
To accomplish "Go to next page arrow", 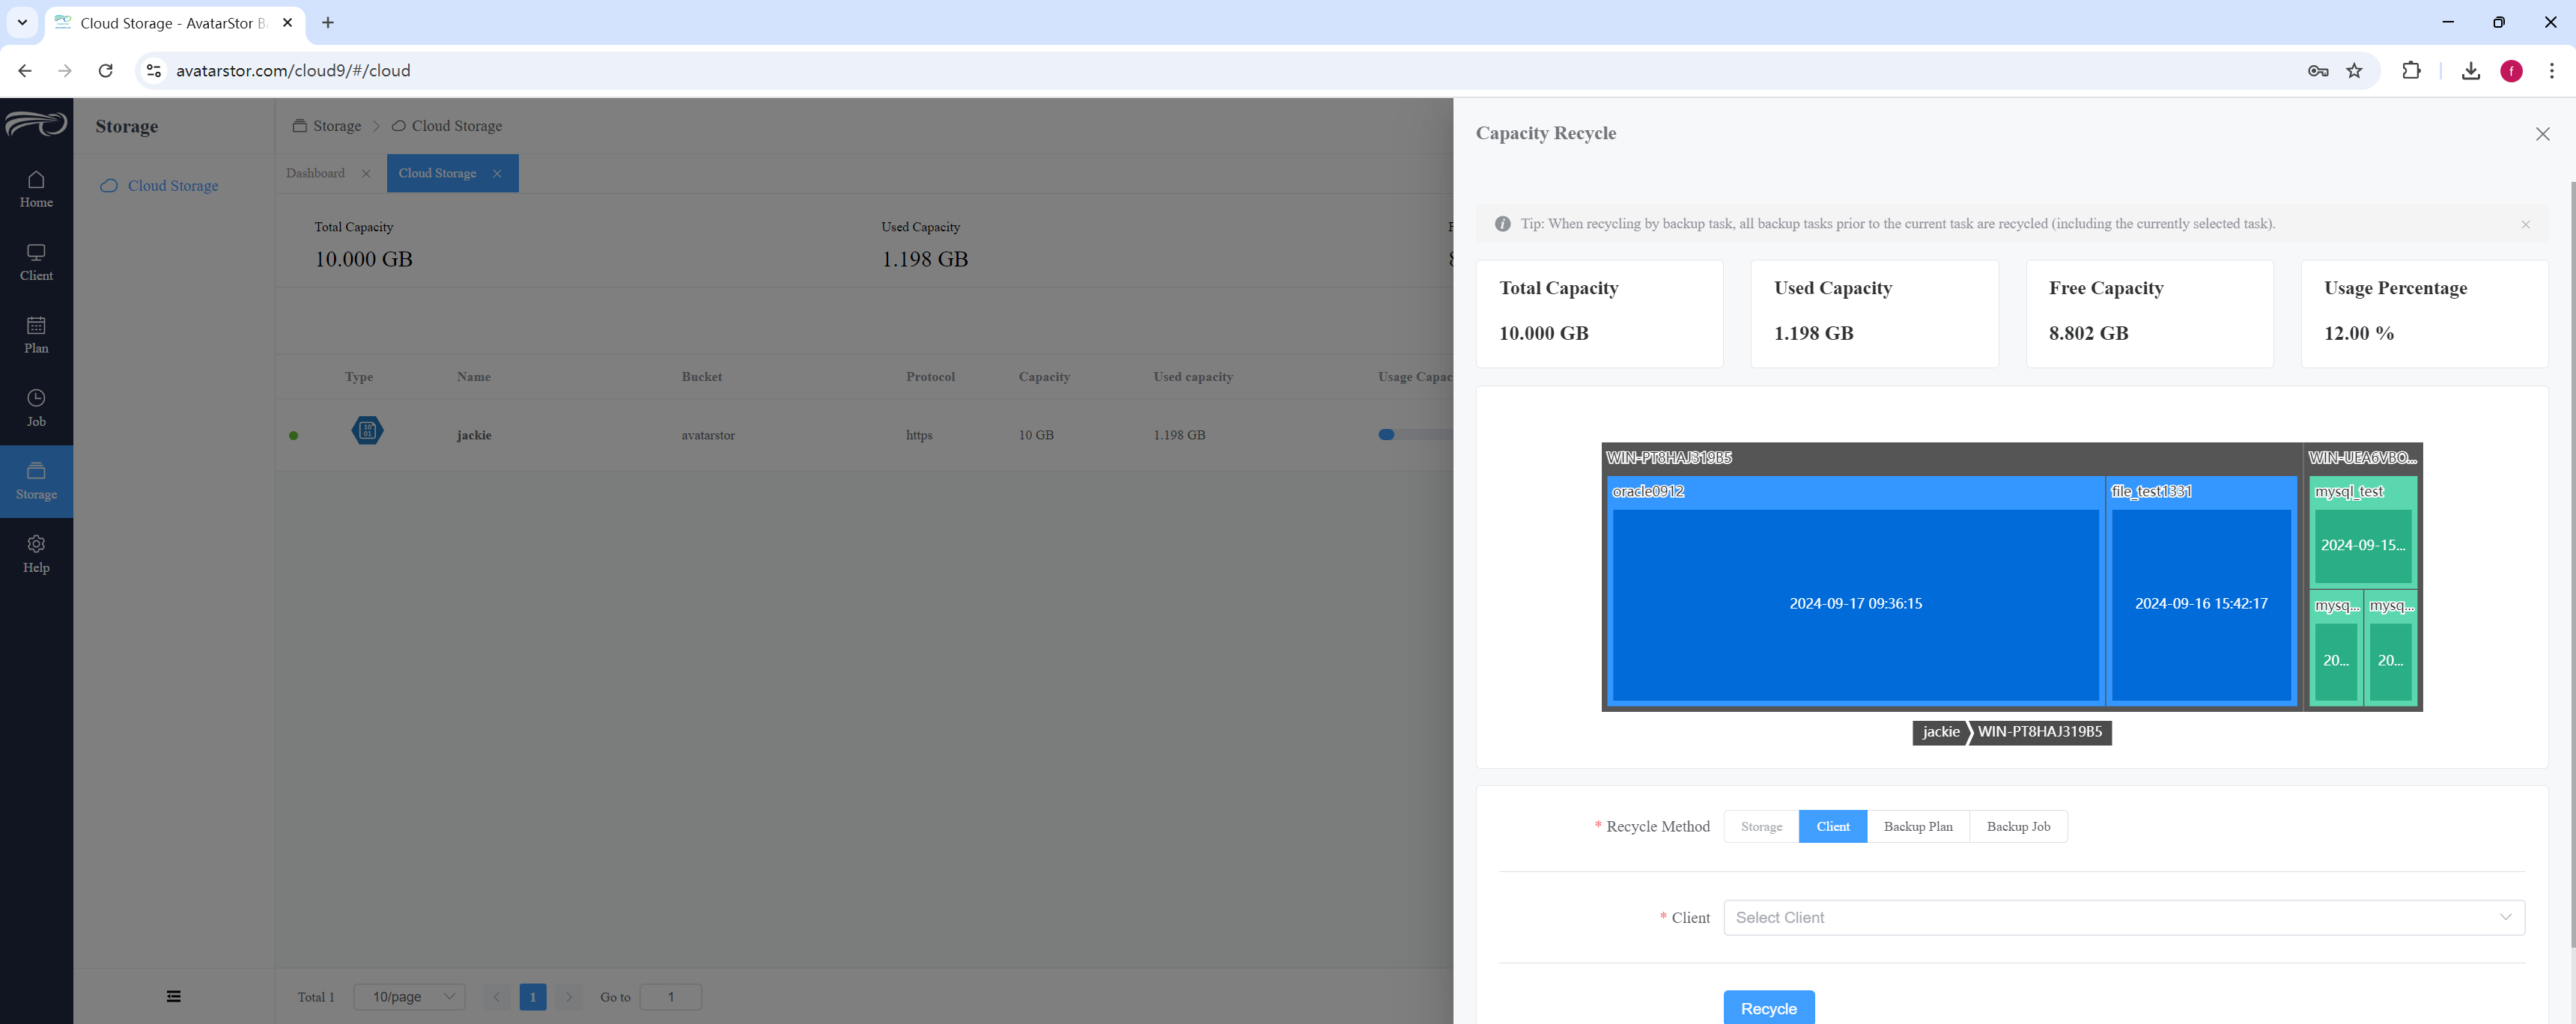I will [x=569, y=997].
